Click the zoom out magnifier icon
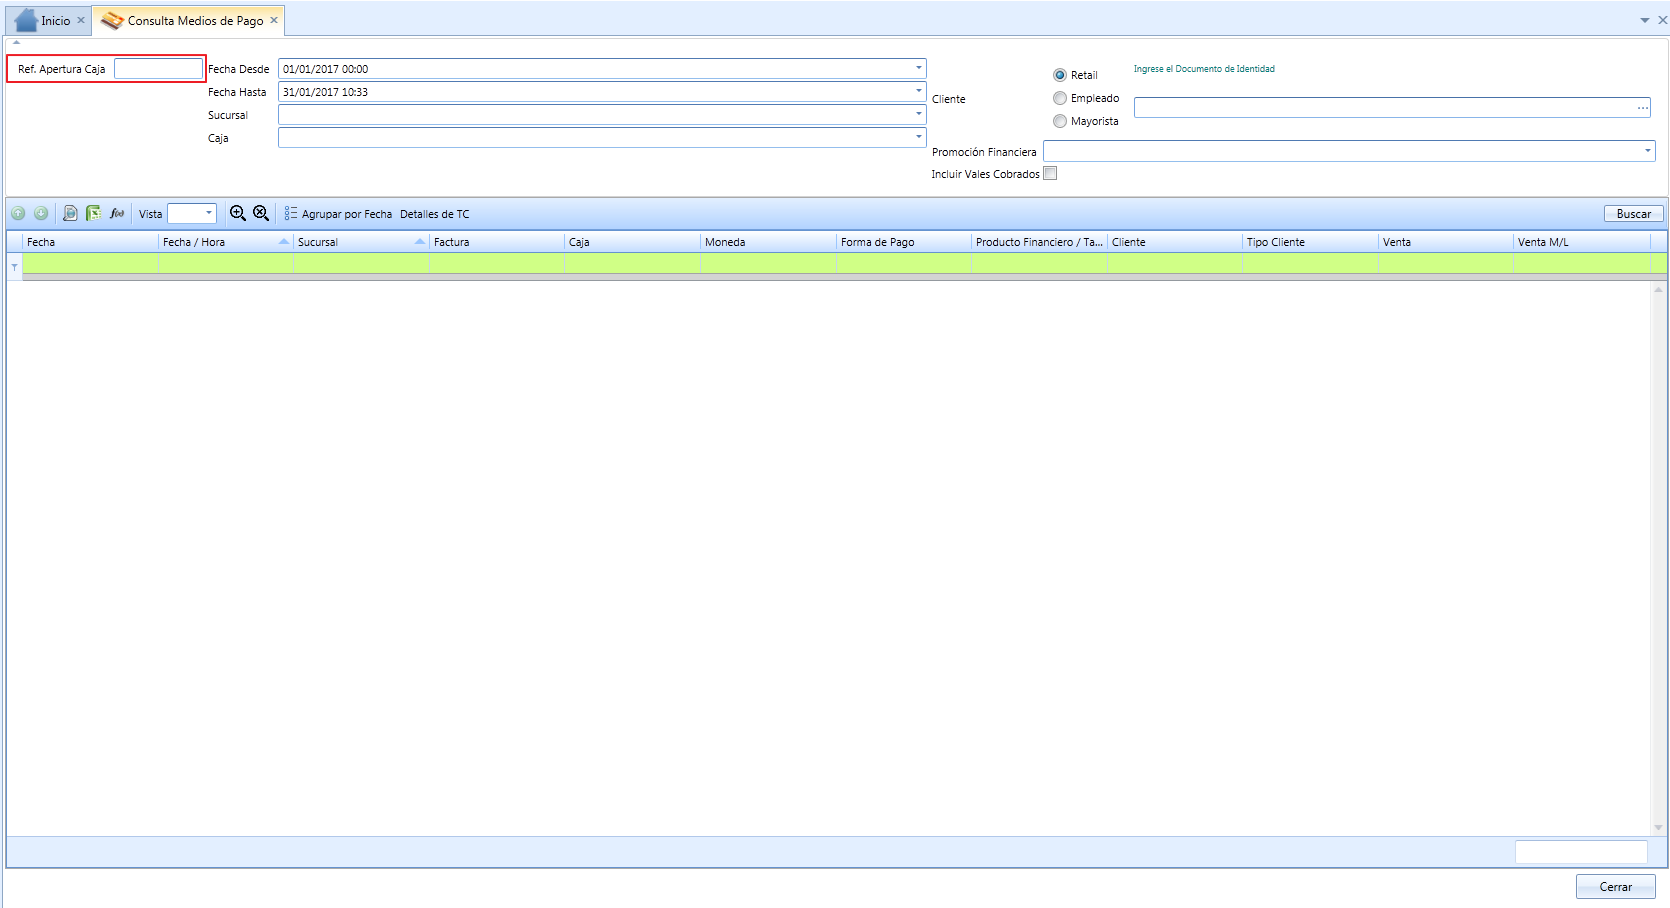 coord(261,213)
